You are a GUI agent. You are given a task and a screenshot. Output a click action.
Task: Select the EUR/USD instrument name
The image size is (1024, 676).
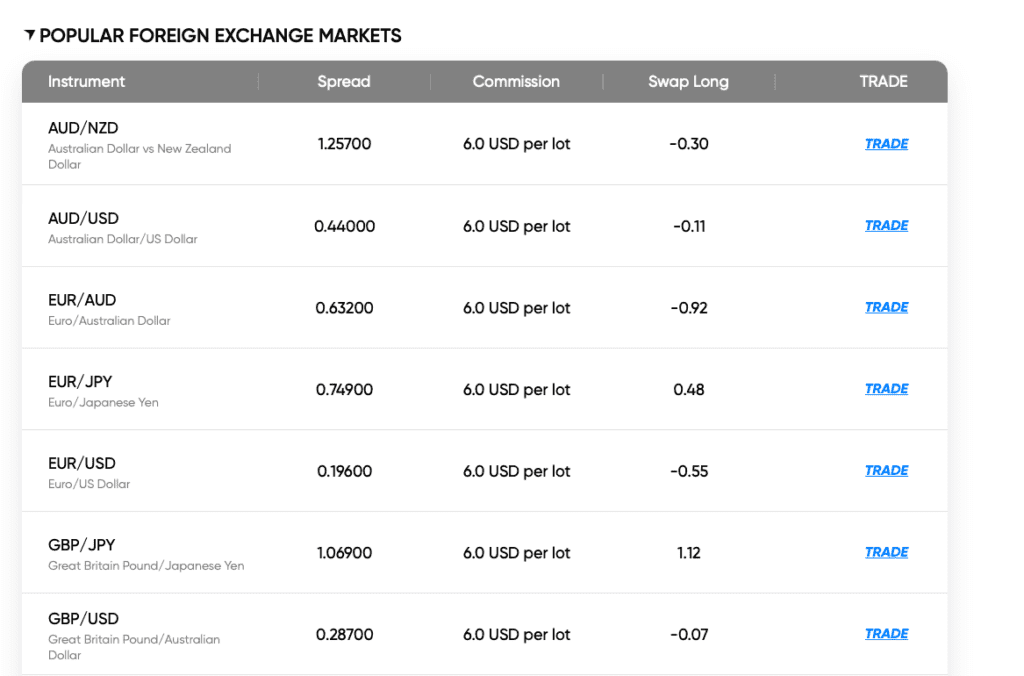click(x=82, y=463)
